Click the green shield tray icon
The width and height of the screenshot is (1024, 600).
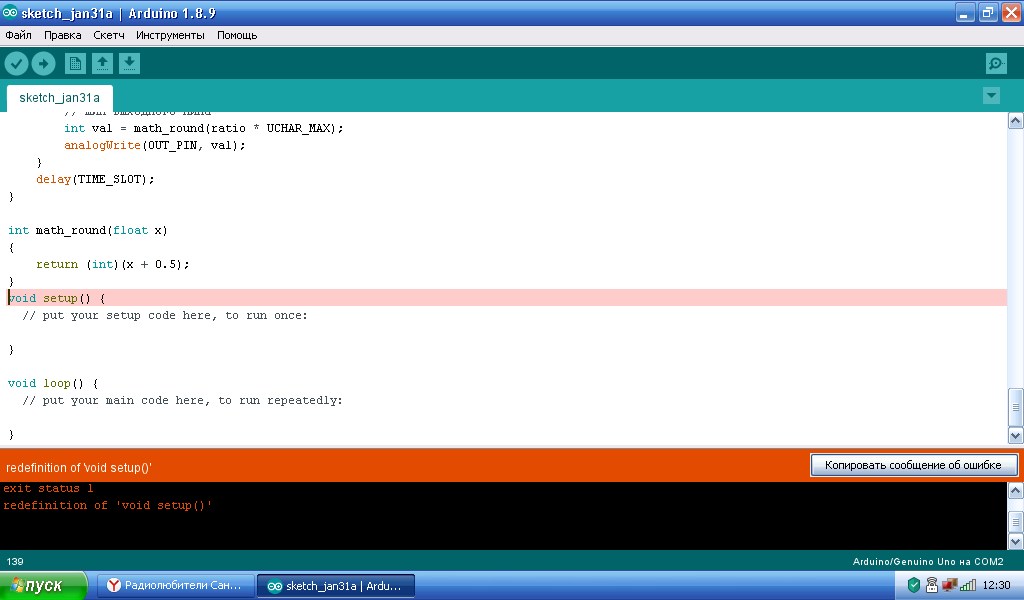(x=913, y=585)
